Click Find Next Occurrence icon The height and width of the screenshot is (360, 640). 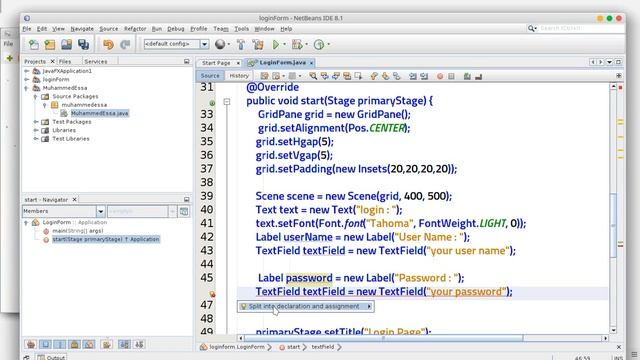coord(336,76)
